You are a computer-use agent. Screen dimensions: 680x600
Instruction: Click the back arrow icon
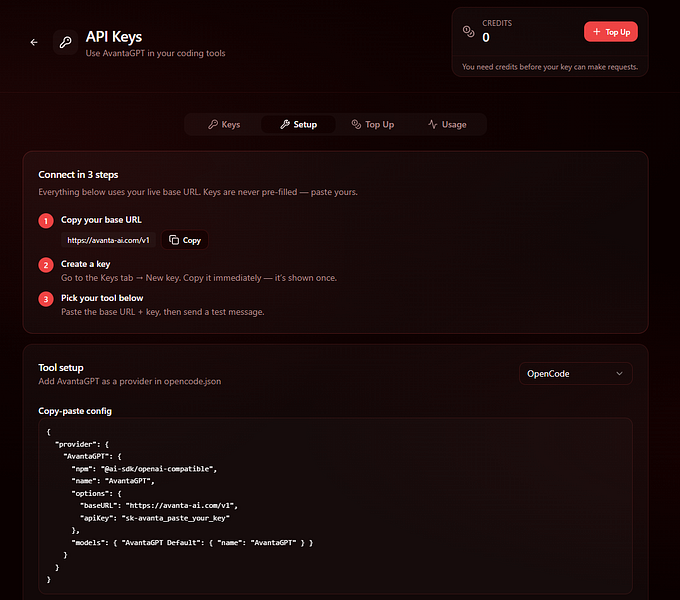pyautogui.click(x=34, y=42)
